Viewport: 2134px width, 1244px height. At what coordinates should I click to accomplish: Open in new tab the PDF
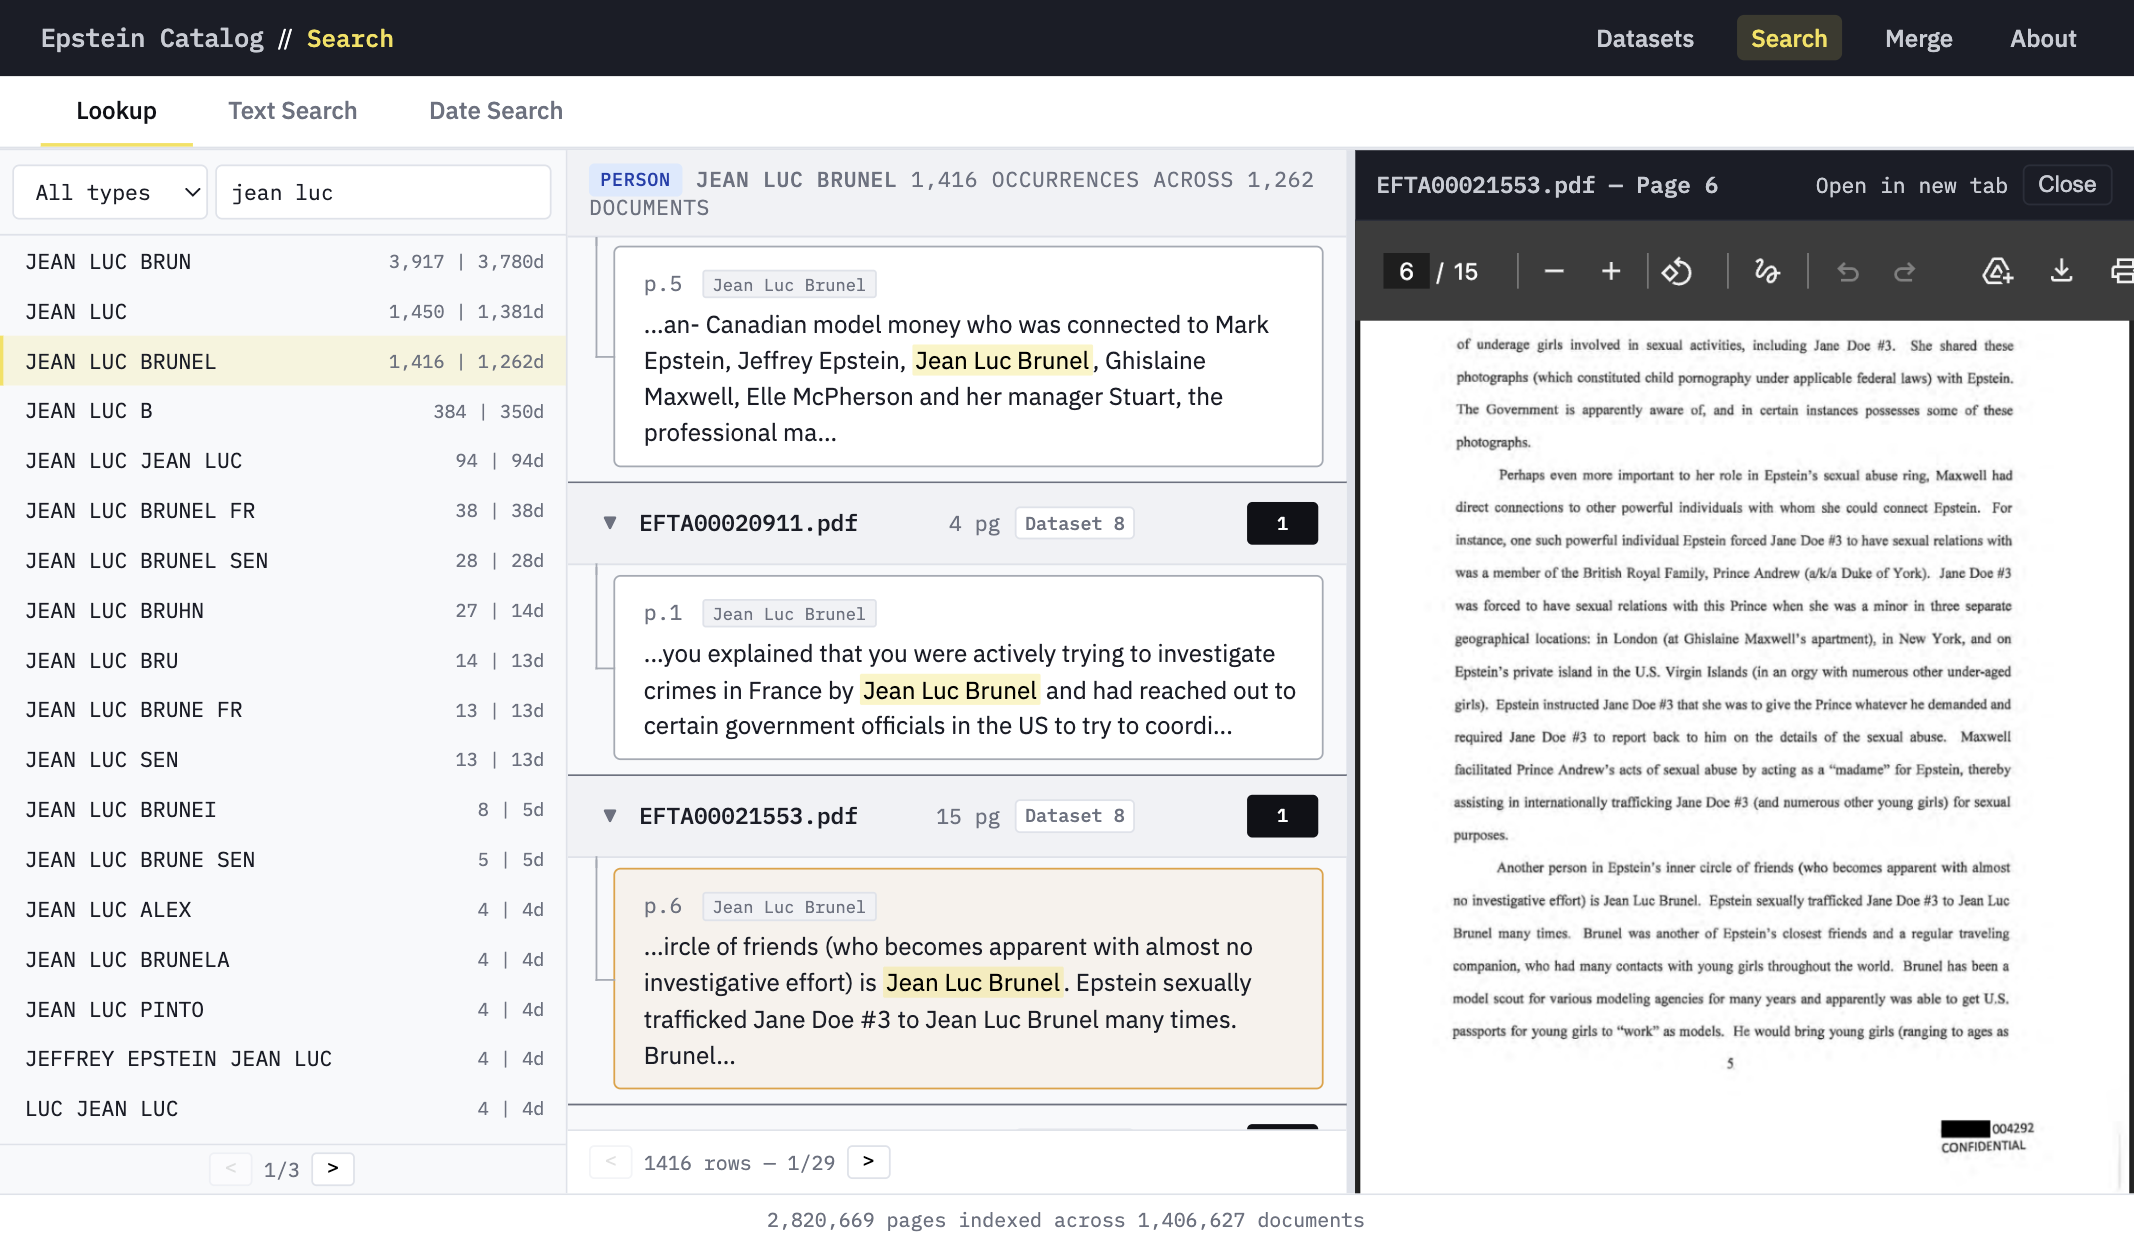(x=1910, y=185)
